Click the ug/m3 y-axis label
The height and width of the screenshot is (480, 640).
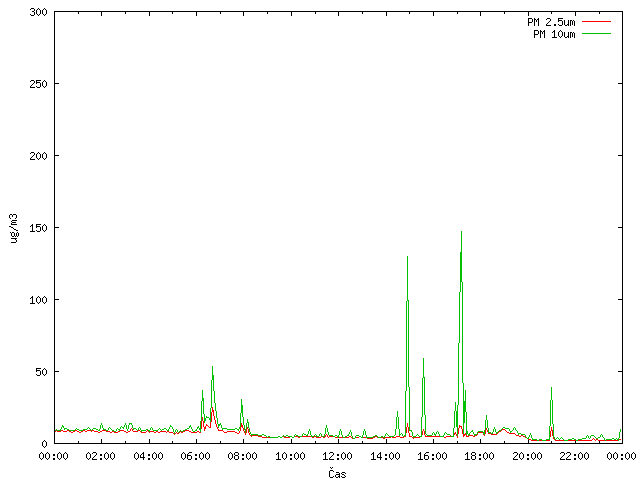coord(14,228)
